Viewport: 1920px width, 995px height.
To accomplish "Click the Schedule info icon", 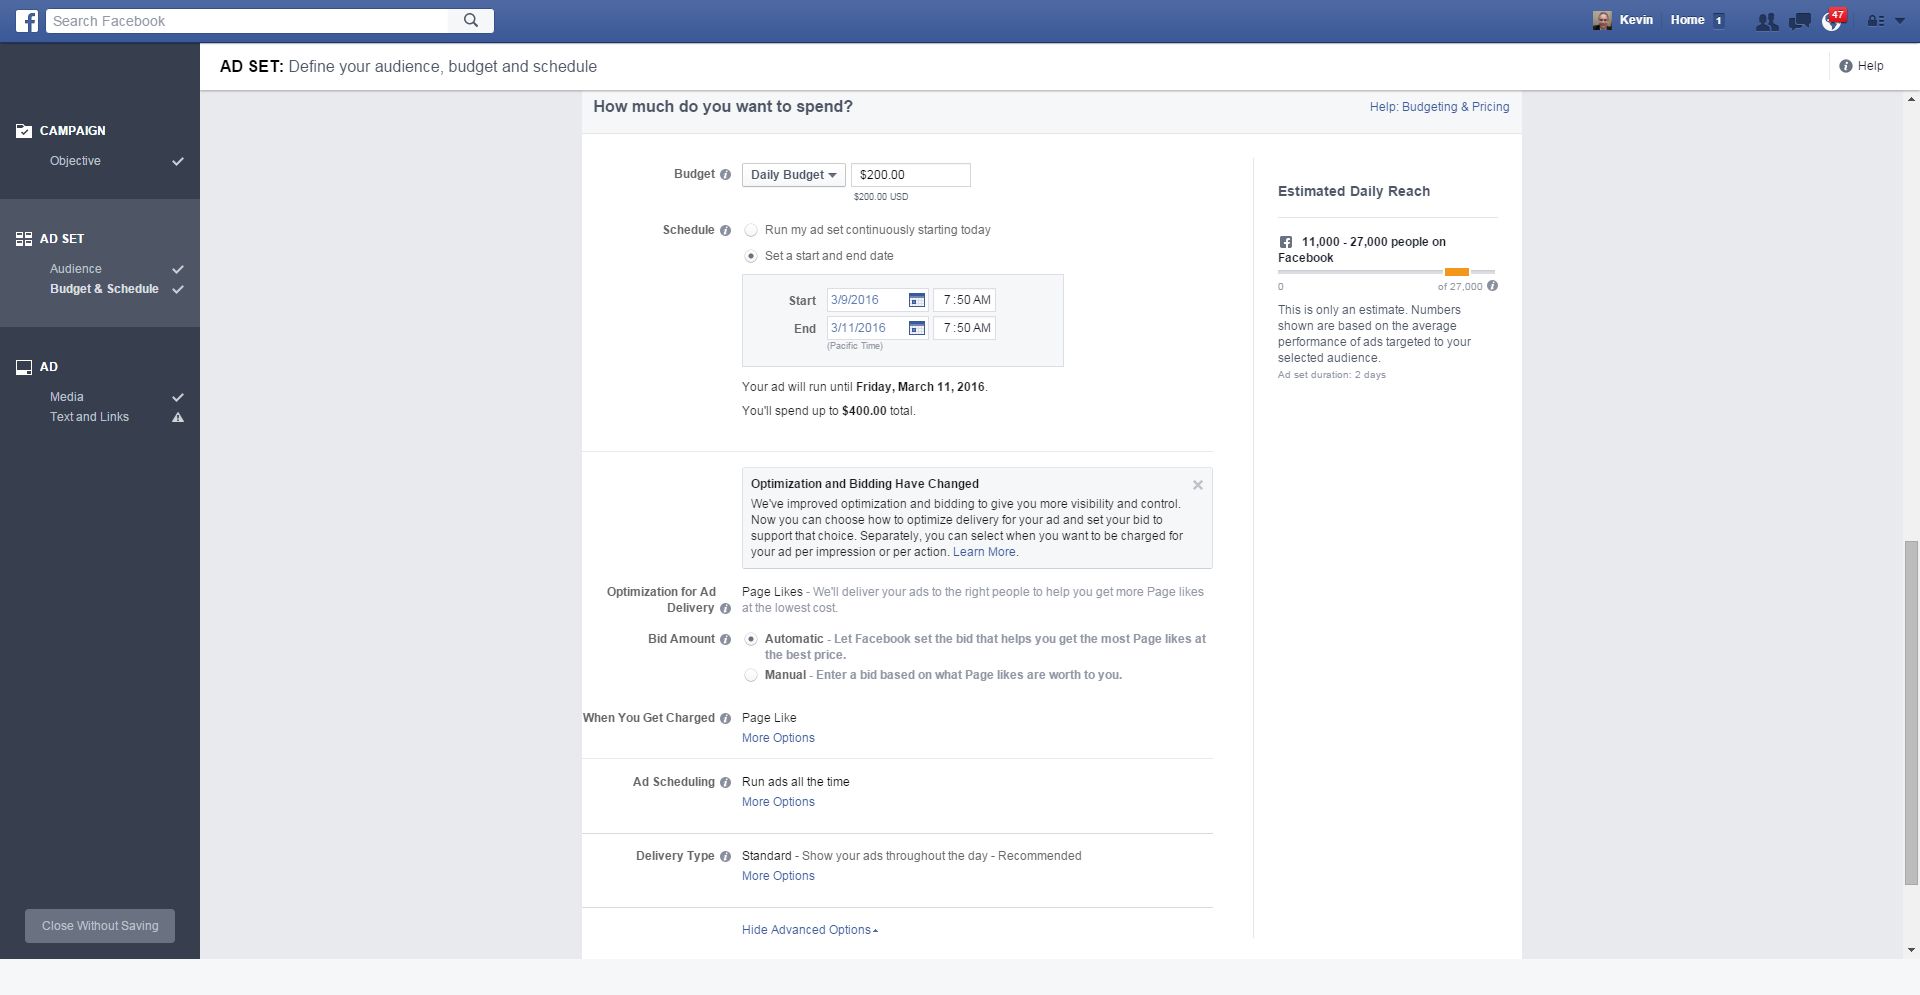I will [725, 231].
